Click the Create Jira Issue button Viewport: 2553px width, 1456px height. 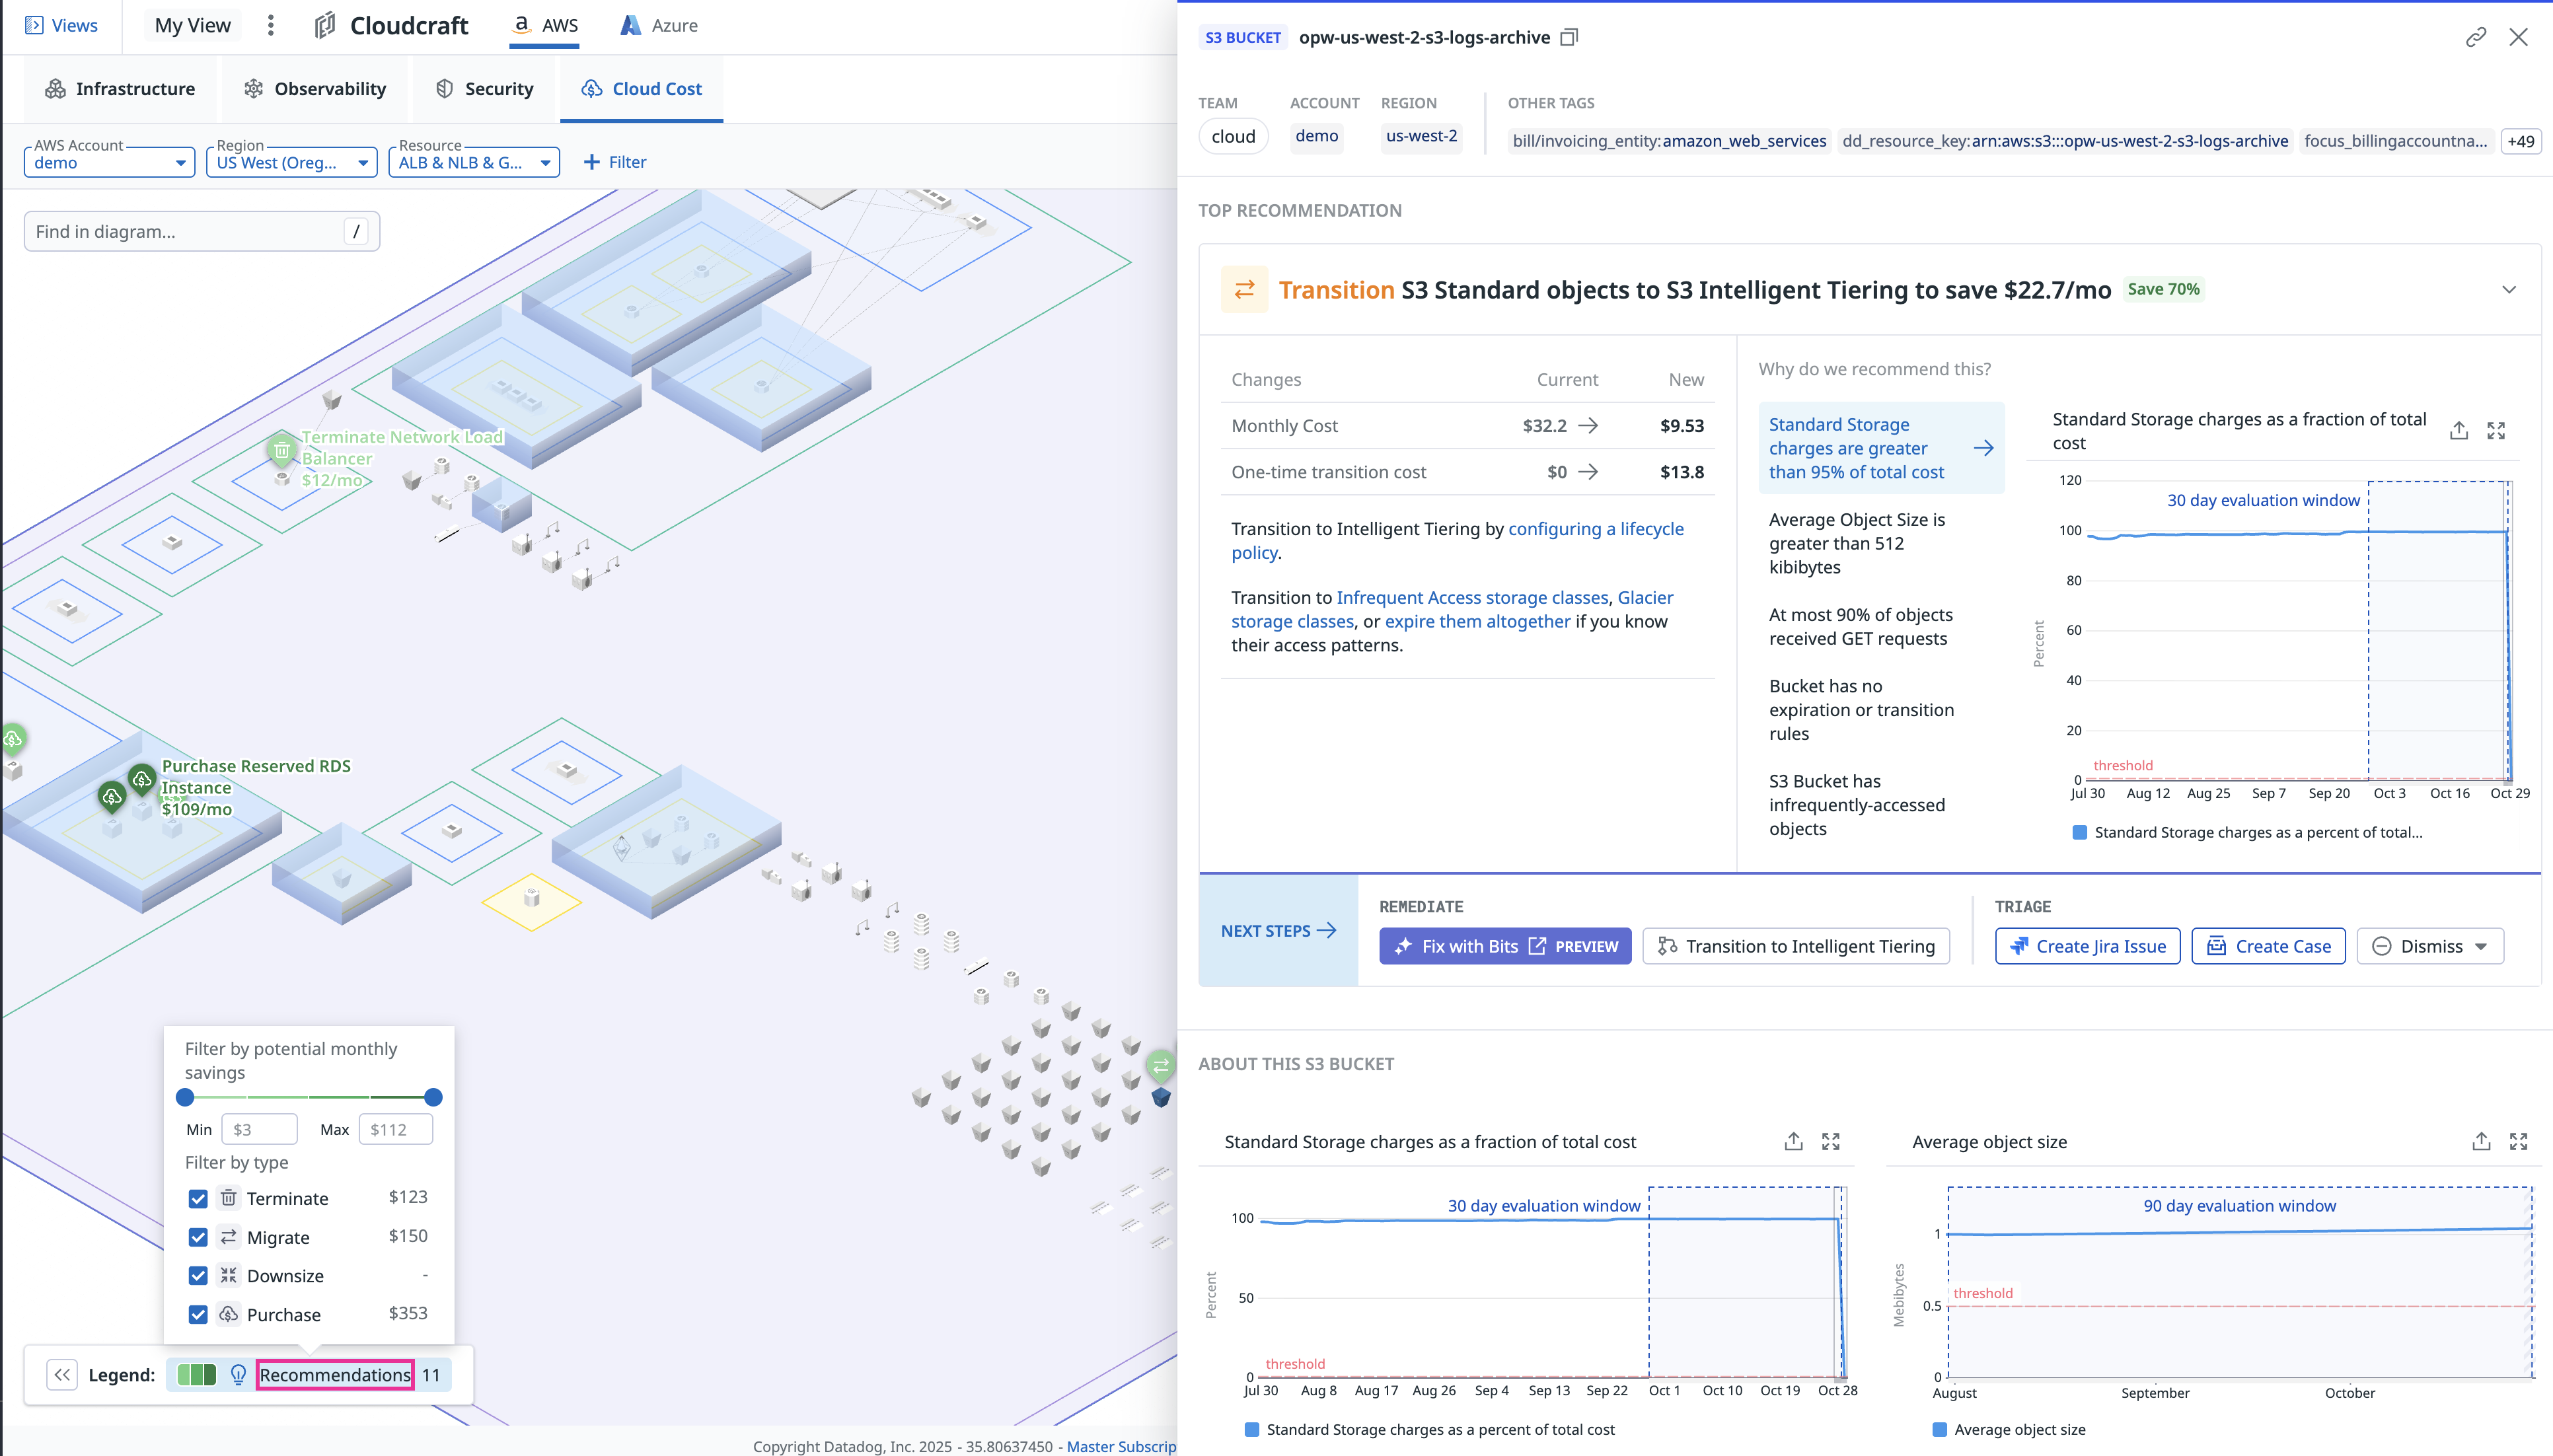pyautogui.click(x=2087, y=946)
